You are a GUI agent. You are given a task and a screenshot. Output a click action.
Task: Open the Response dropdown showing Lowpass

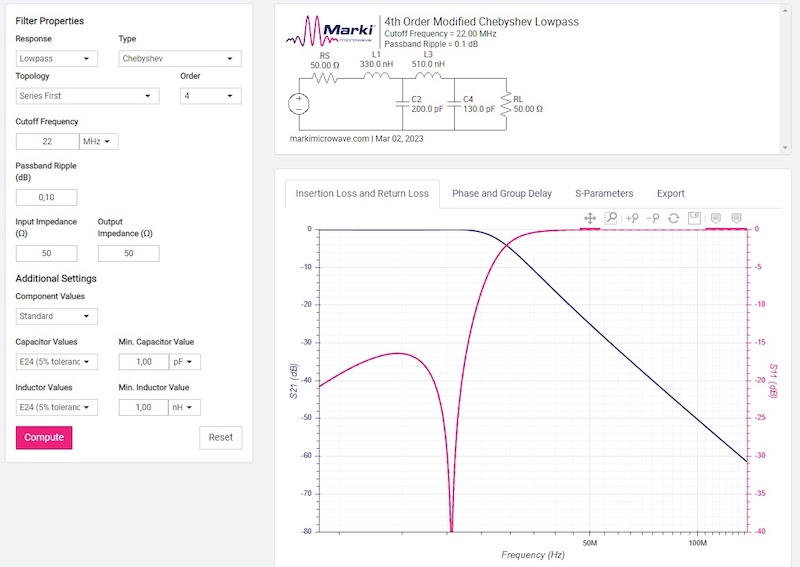pos(56,59)
